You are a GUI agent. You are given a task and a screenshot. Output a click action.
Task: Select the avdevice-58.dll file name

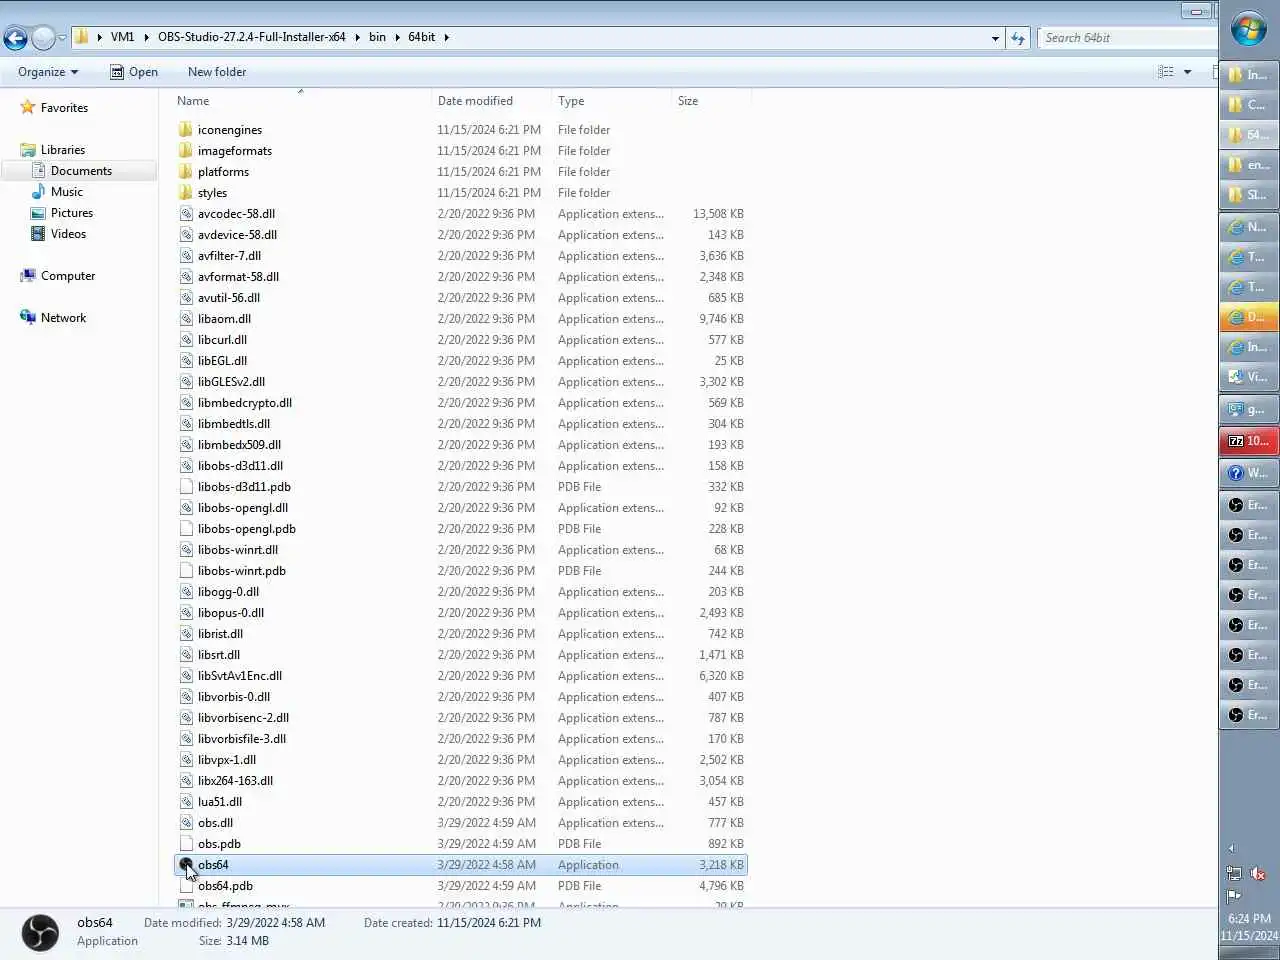point(237,235)
